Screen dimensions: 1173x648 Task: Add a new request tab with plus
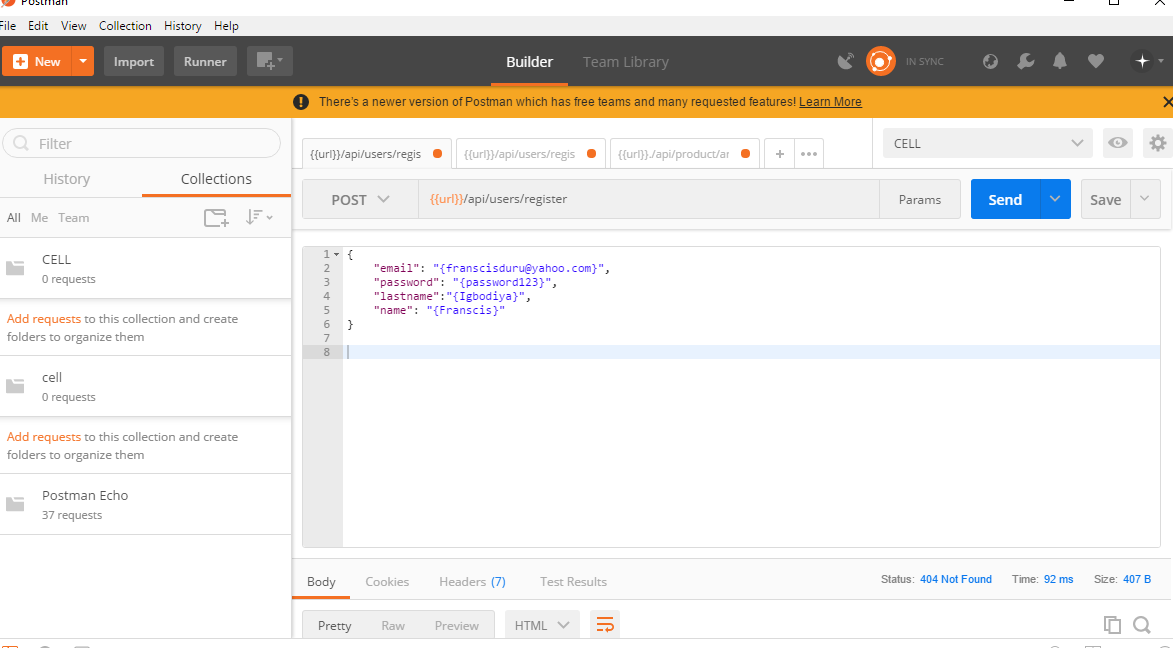point(780,153)
